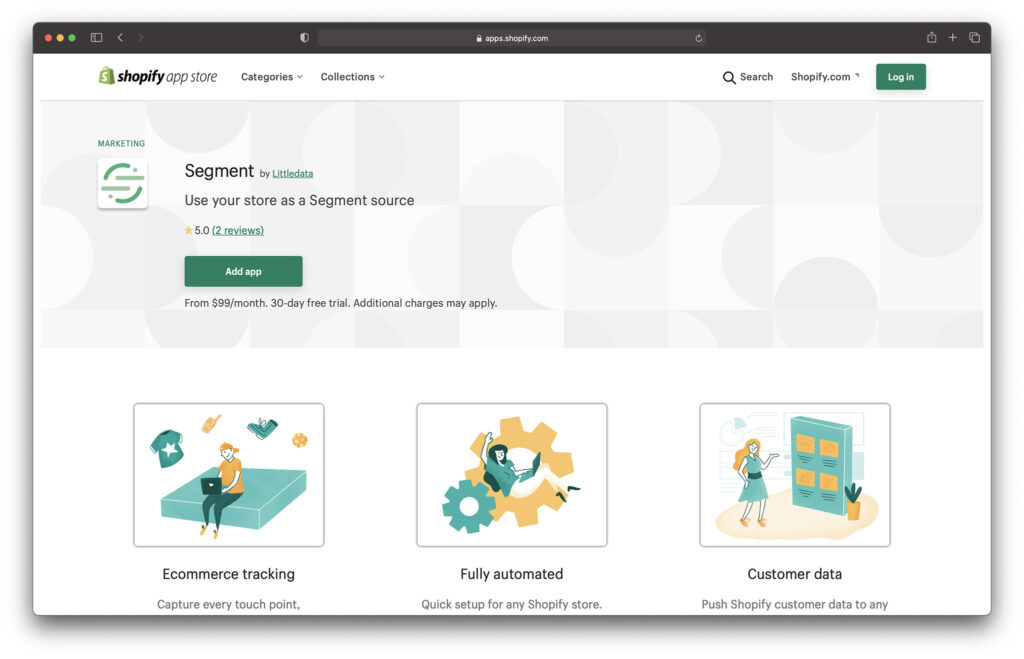
Task: Open the share sheet in Safari
Action: (x=931, y=37)
